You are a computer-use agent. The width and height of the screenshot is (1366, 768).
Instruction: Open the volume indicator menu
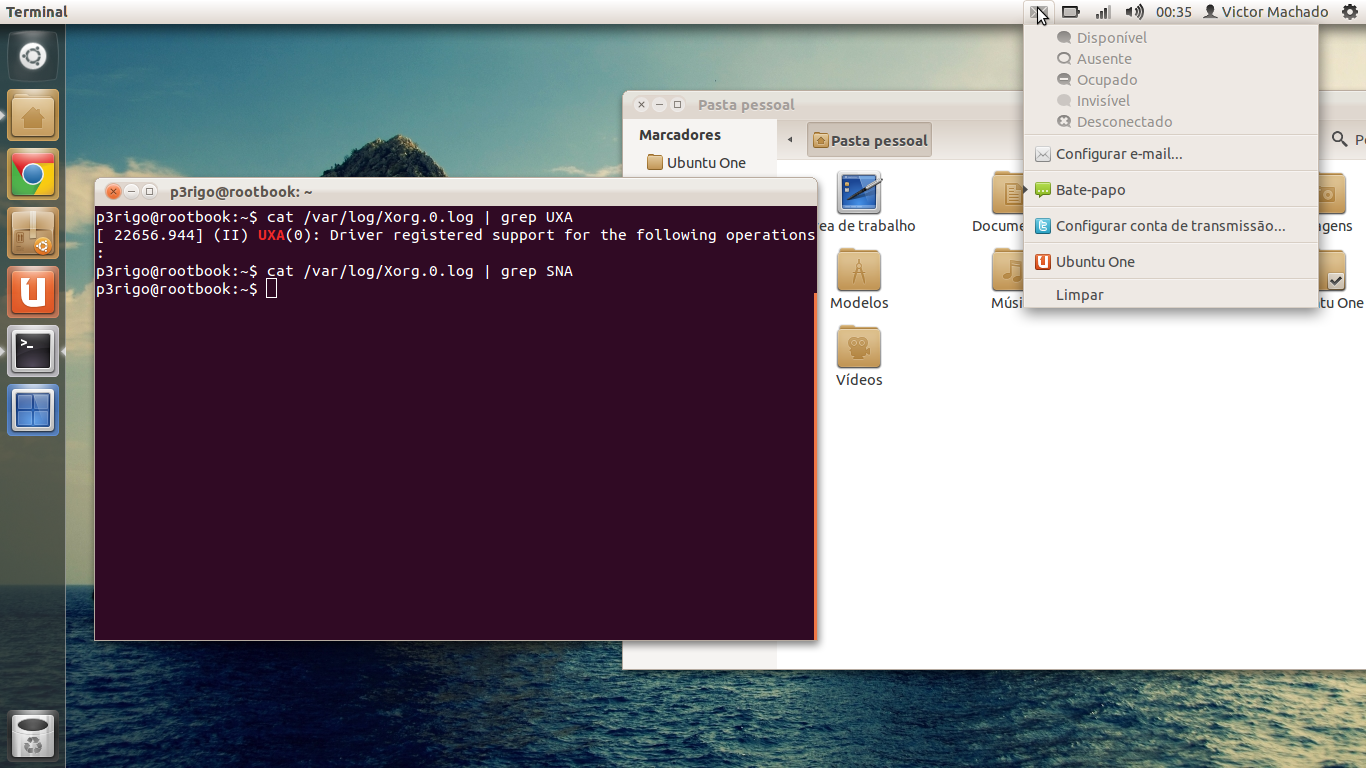point(1134,12)
